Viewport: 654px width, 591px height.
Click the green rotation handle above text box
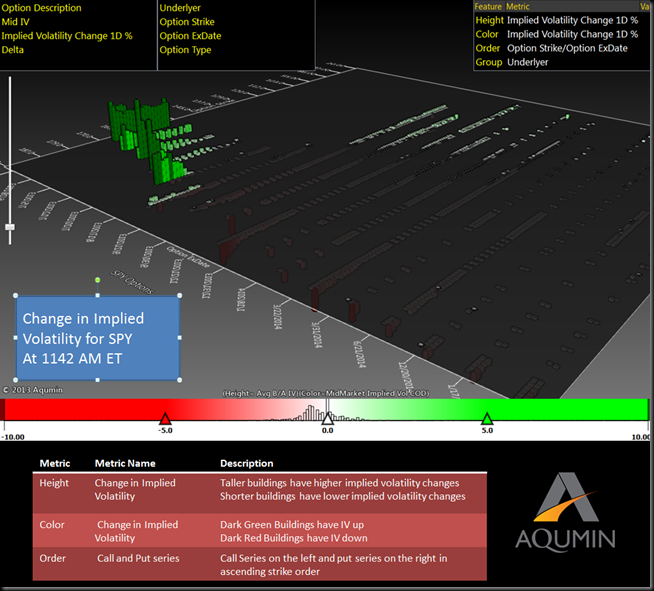(x=97, y=280)
